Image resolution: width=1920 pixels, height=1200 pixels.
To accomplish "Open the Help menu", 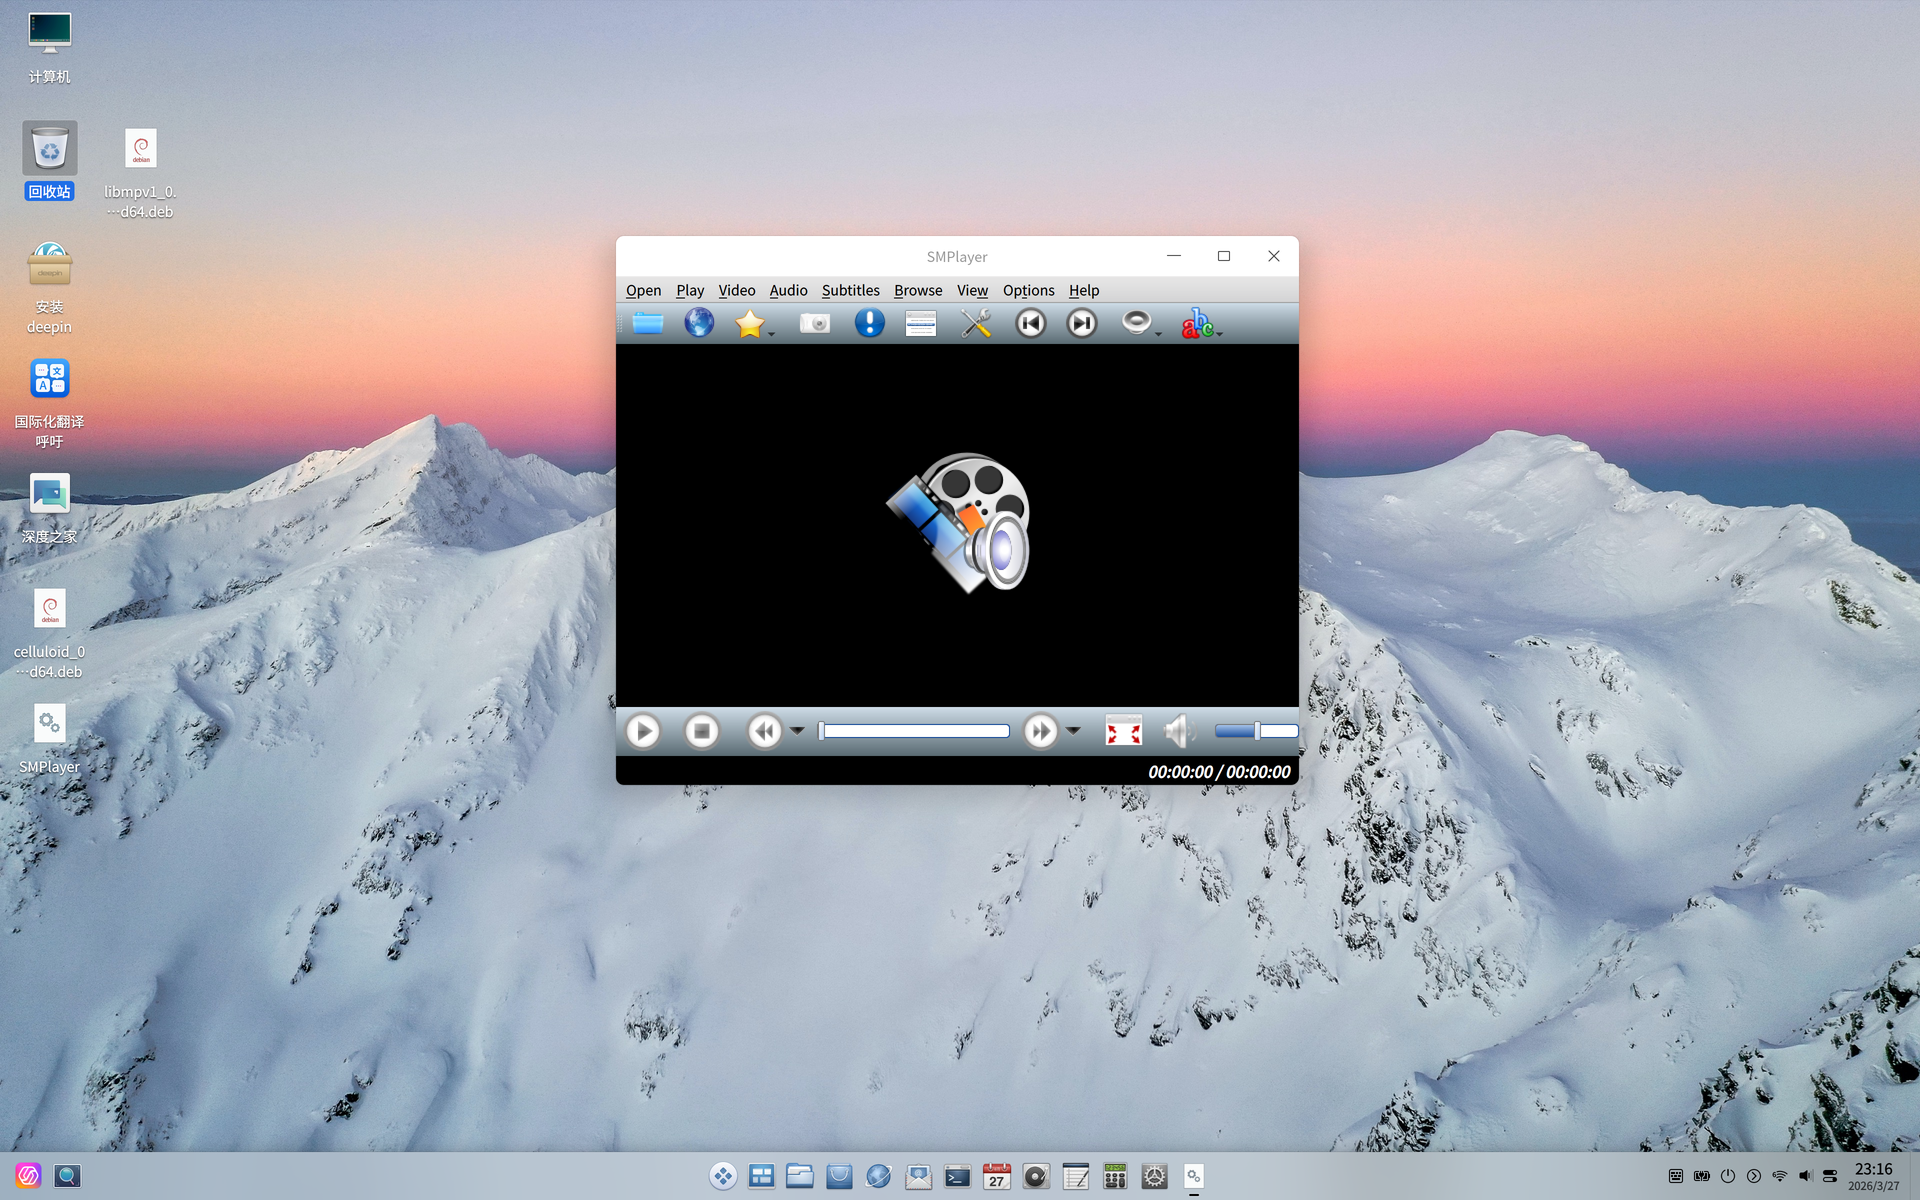I will point(1084,290).
